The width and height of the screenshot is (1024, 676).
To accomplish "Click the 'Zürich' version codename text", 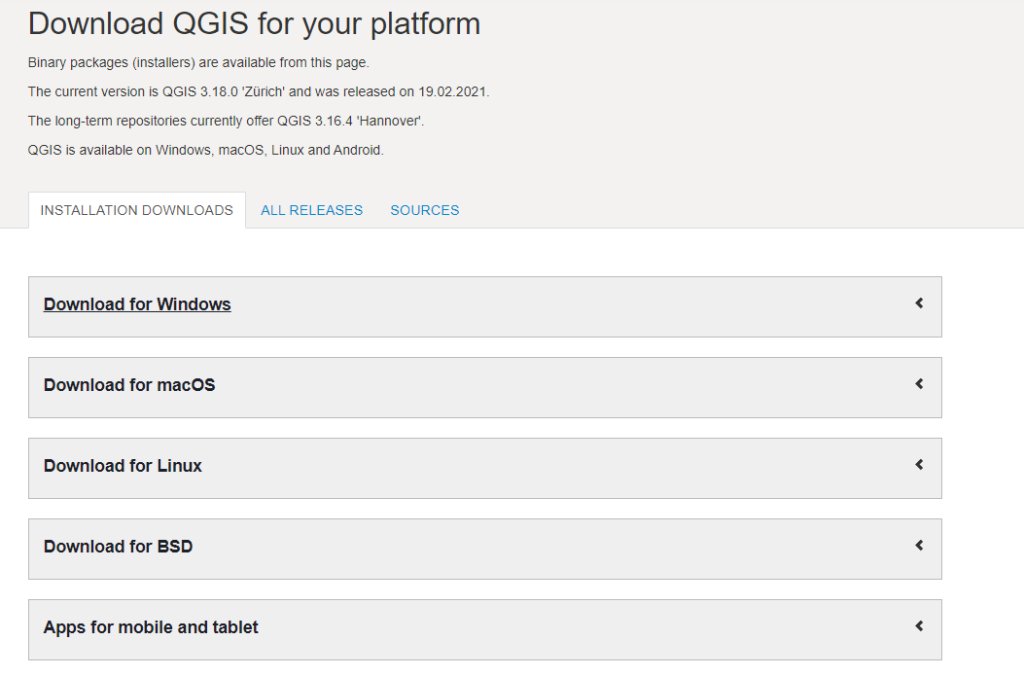I will click(x=263, y=92).
